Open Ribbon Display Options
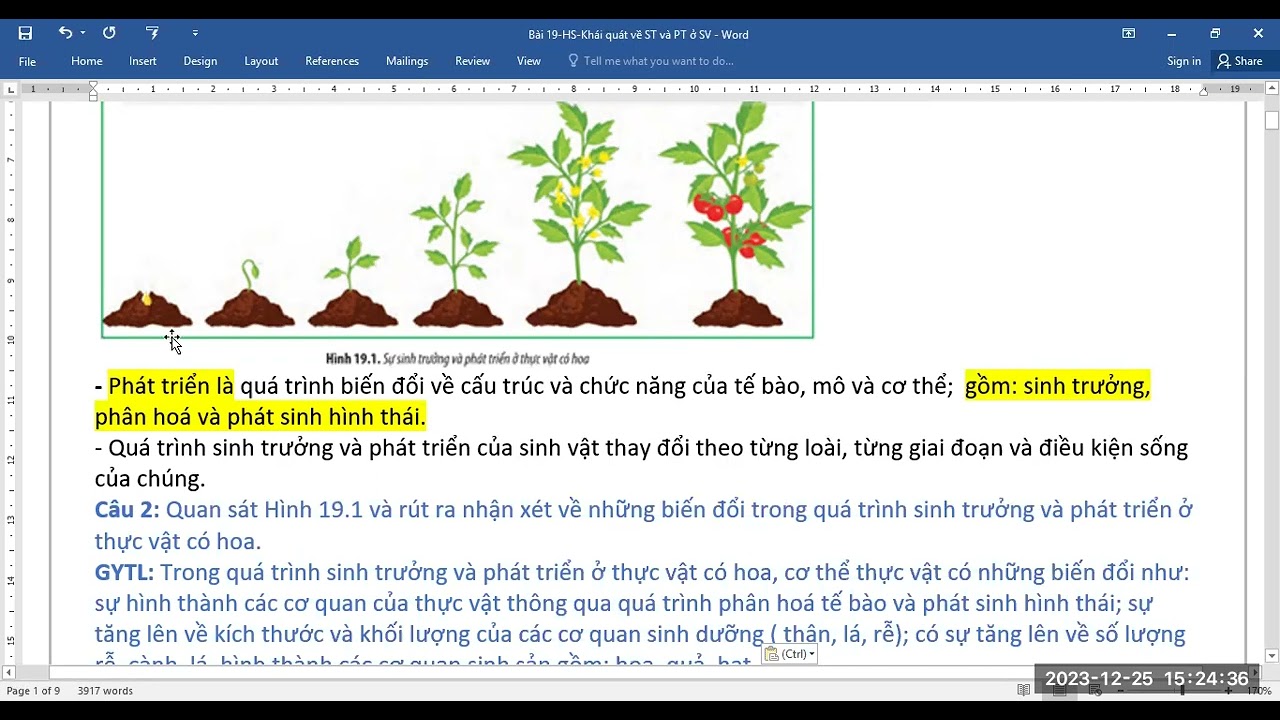Image resolution: width=1280 pixels, height=720 pixels. point(1128,33)
